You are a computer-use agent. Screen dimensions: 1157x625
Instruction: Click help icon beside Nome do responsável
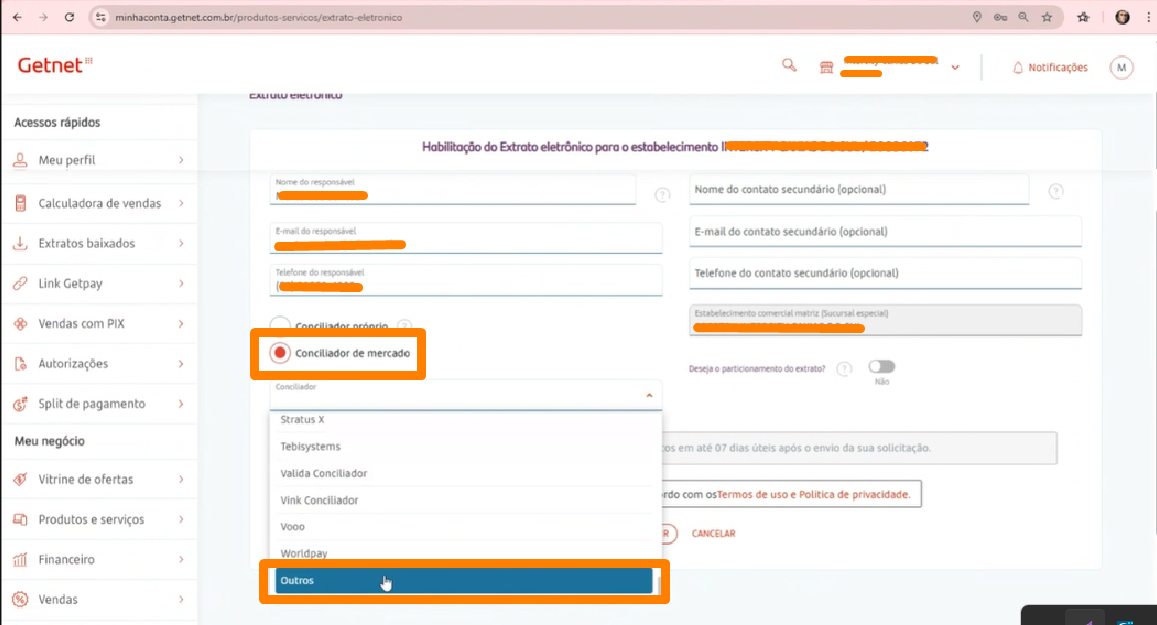663,195
